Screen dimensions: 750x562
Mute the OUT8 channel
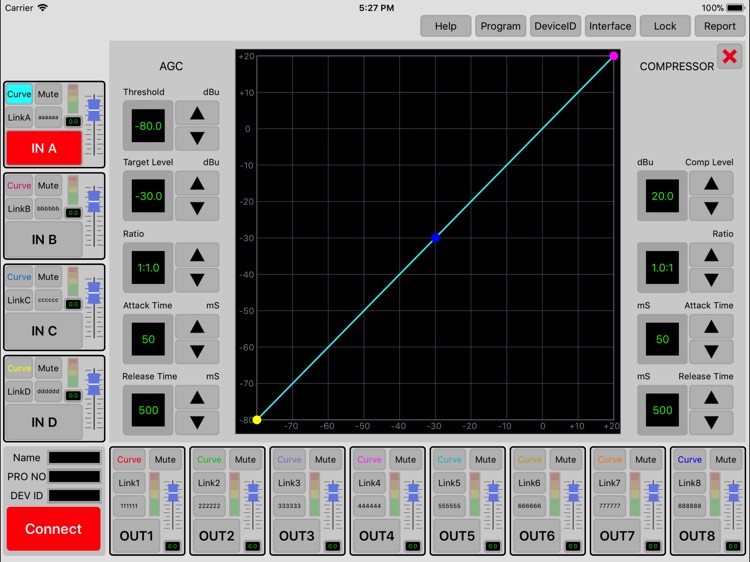(x=726, y=460)
